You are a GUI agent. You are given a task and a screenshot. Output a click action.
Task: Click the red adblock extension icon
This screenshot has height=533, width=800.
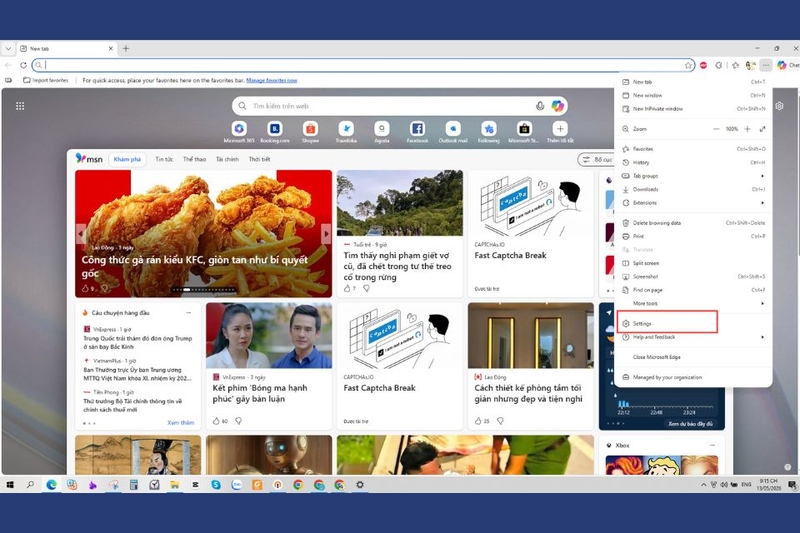tap(703, 65)
